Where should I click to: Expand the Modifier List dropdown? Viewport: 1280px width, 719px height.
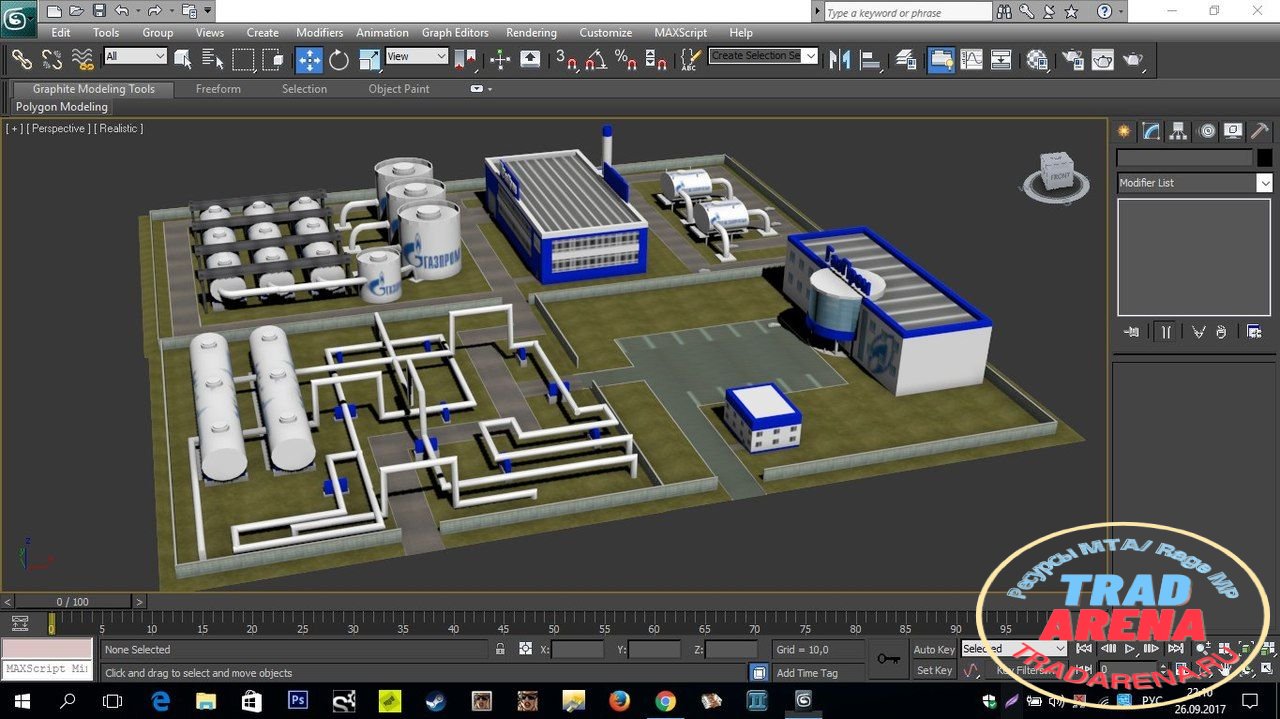coord(1195,183)
